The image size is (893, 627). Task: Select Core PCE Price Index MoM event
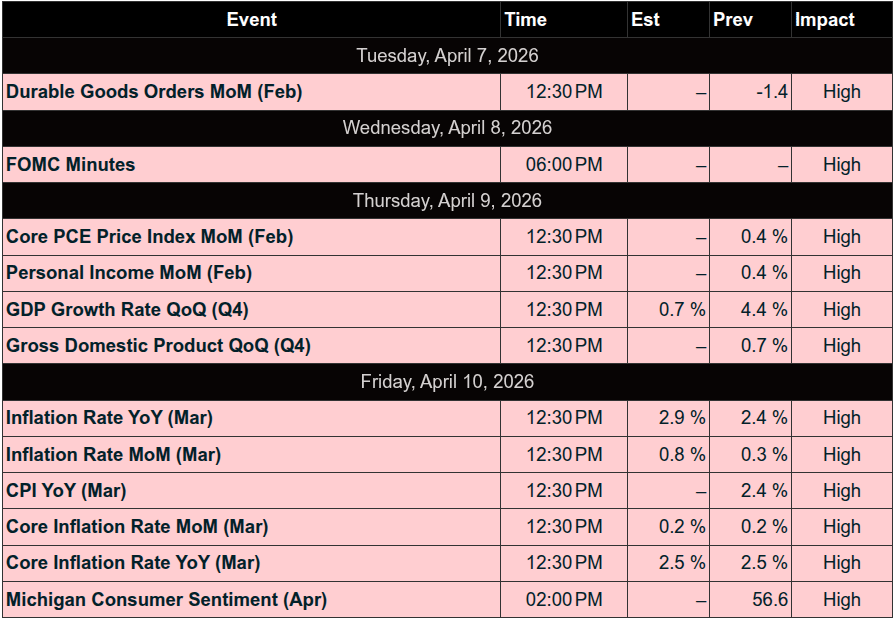point(150,237)
